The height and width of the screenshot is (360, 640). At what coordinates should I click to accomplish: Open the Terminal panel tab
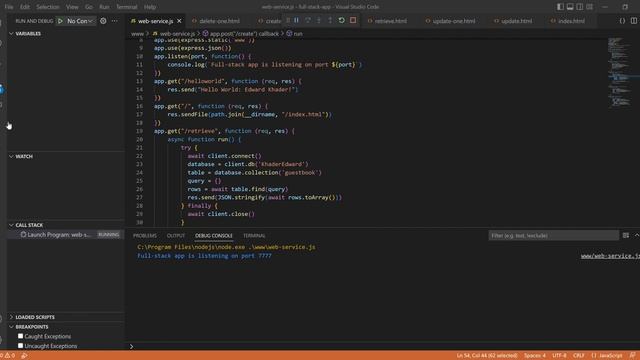tap(254, 236)
